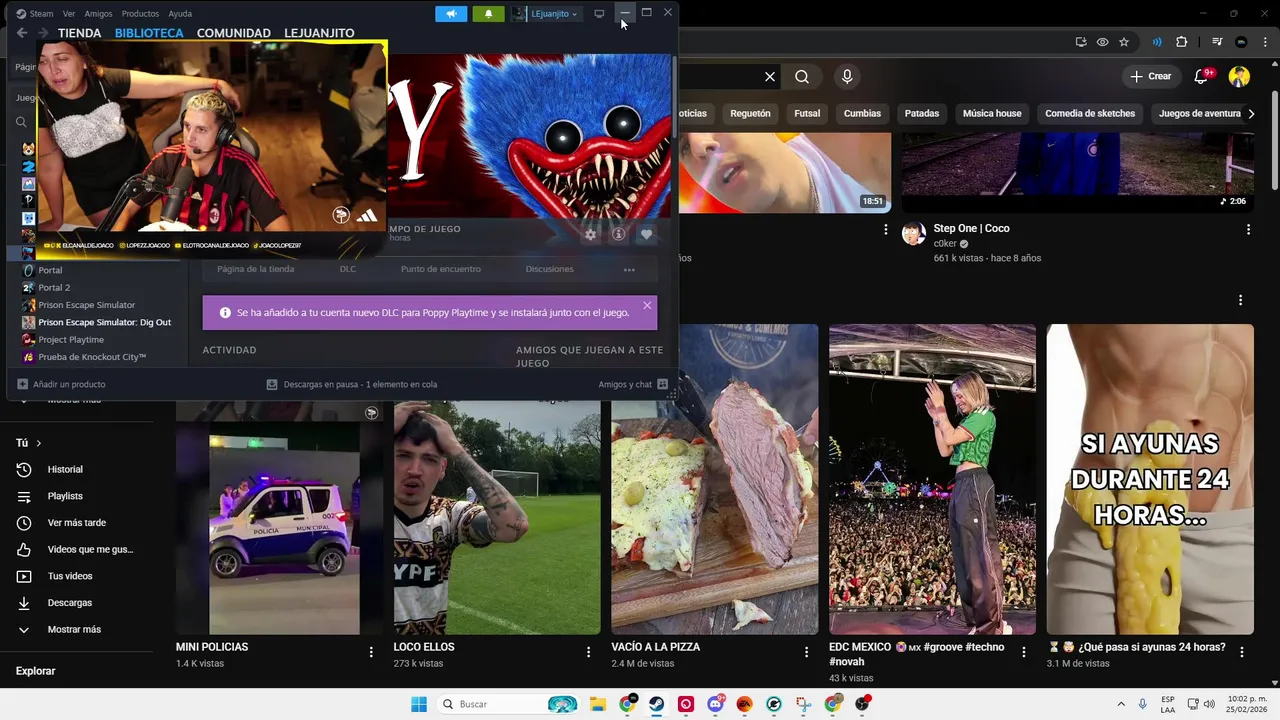The width and height of the screenshot is (1280, 720).
Task: Open options for MINI POLICIAS short
Action: [371, 652]
